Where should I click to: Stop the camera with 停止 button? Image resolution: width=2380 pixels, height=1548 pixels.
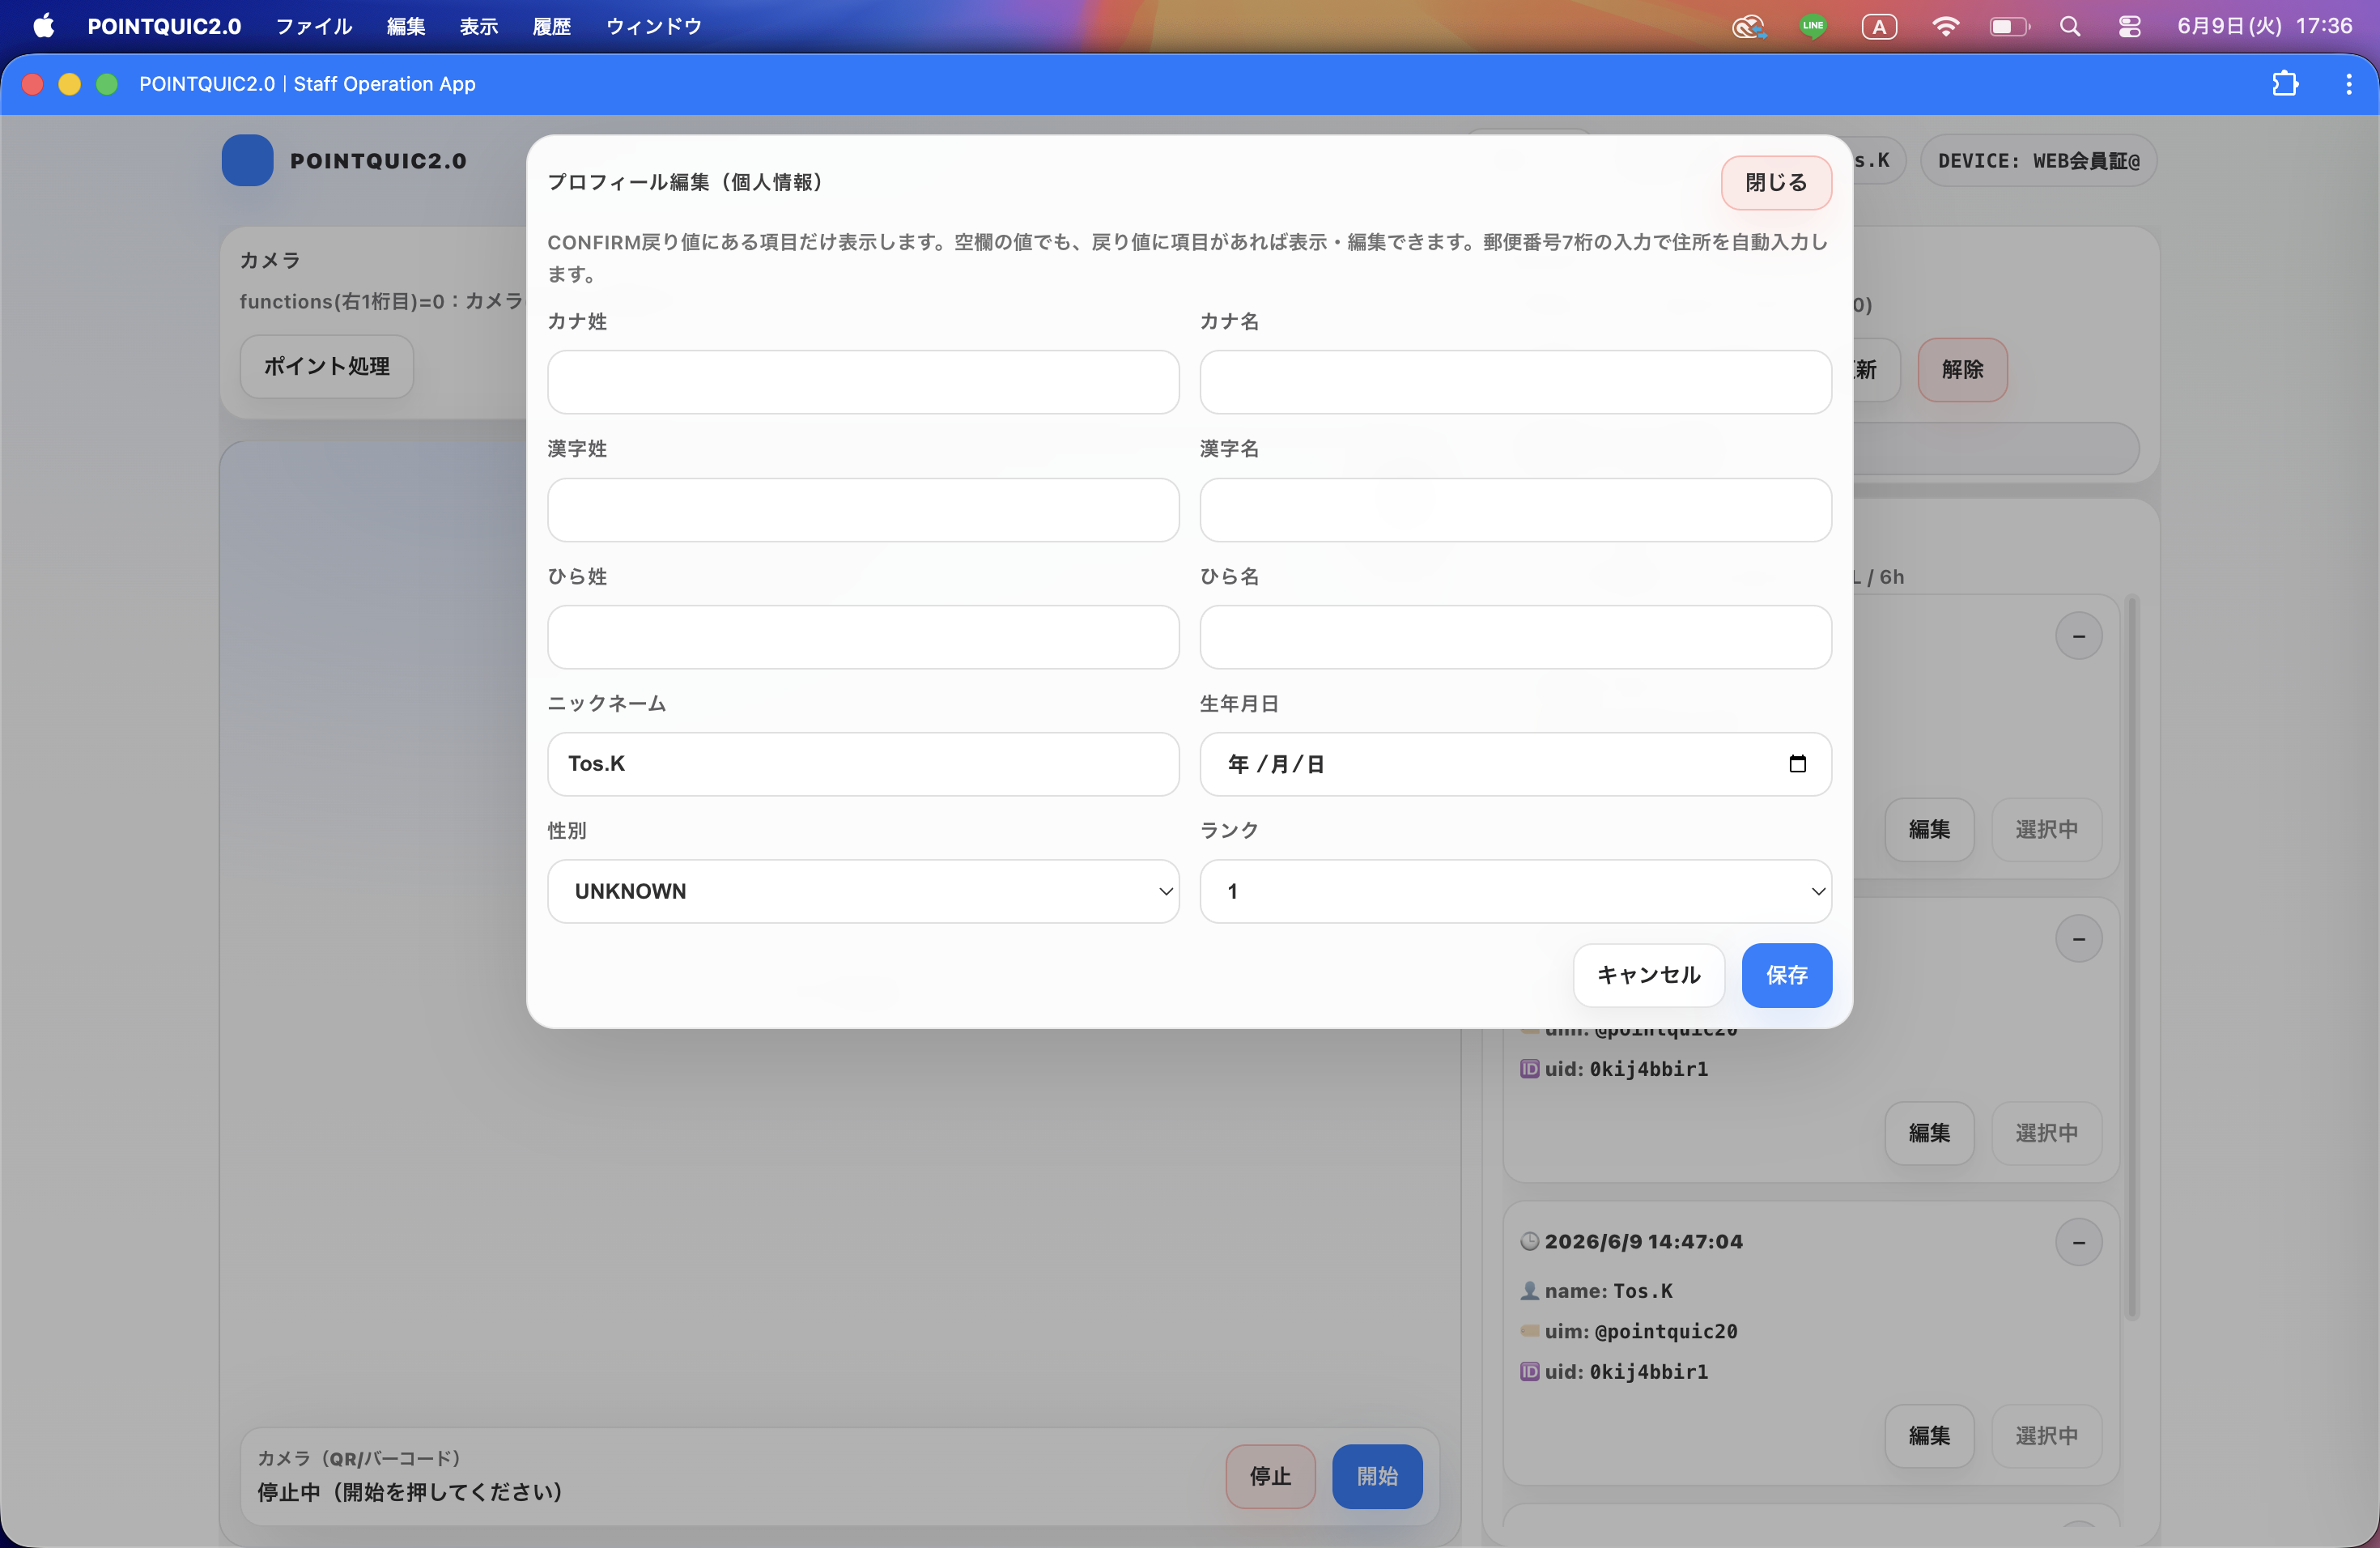point(1270,1476)
